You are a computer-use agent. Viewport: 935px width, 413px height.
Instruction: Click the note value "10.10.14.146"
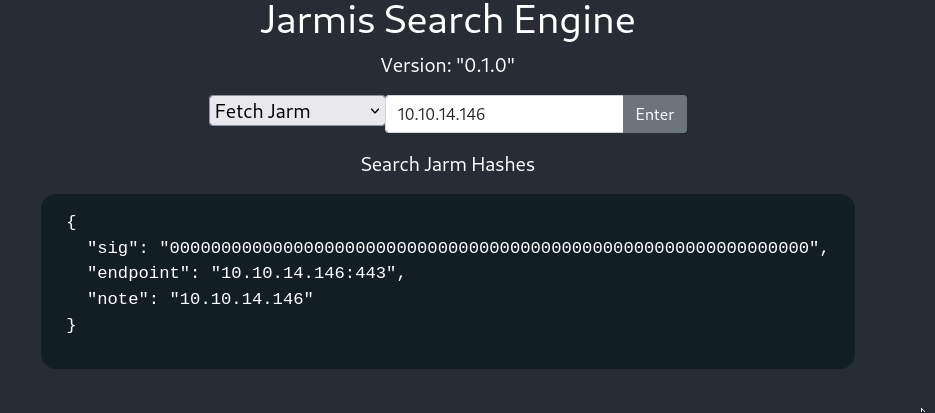(x=241, y=300)
